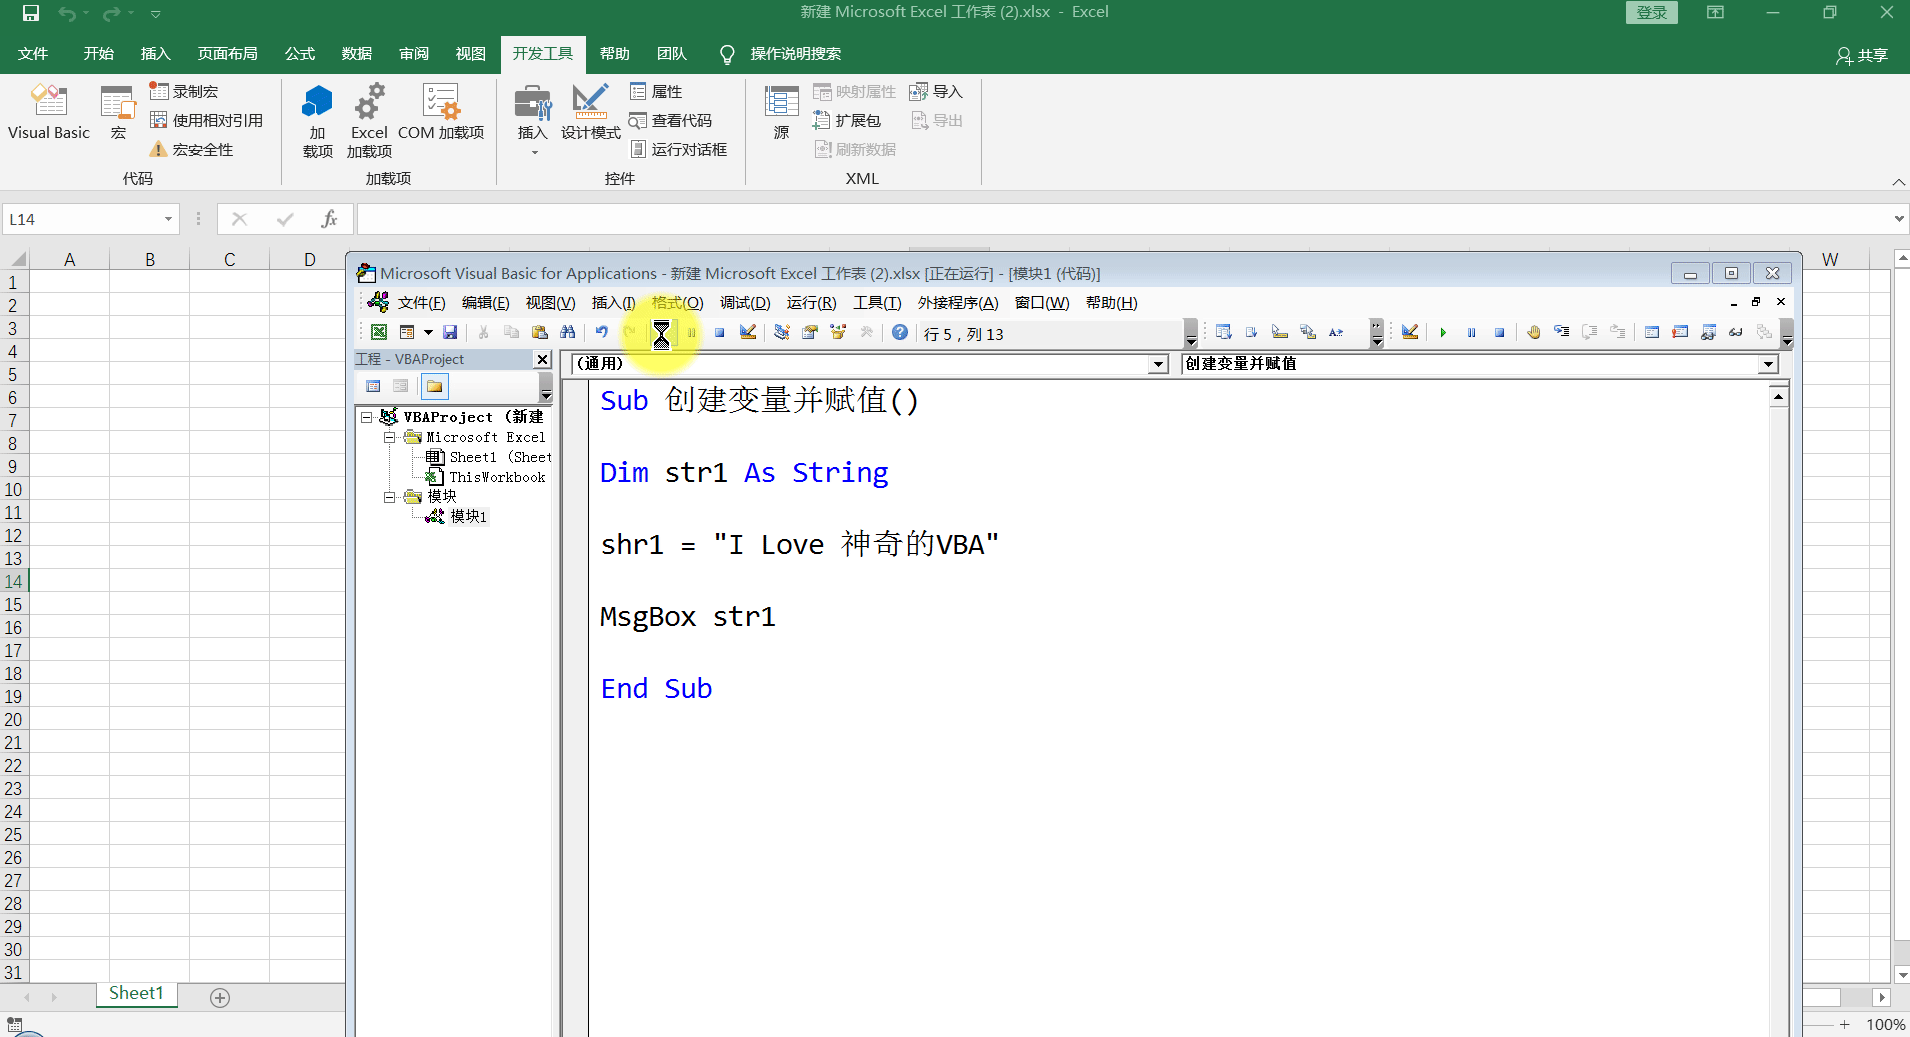The height and width of the screenshot is (1037, 1910).
Task: Open Immediate Window icon in Debug toolbar
Action: [x=1680, y=332]
